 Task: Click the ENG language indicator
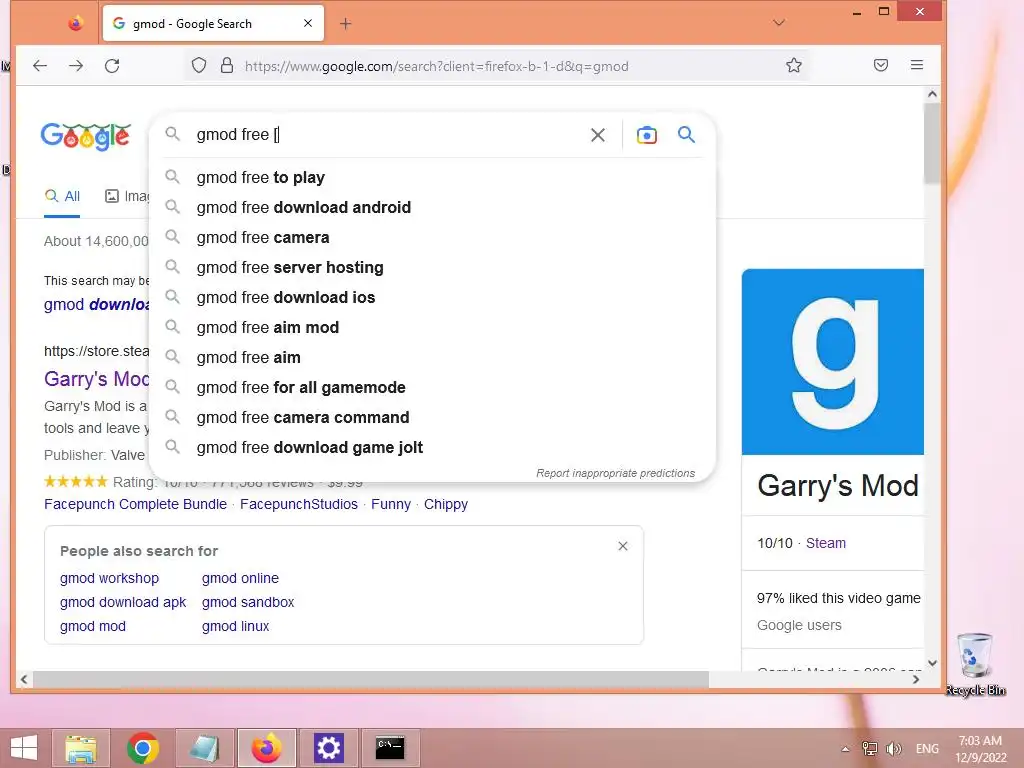tap(927, 749)
